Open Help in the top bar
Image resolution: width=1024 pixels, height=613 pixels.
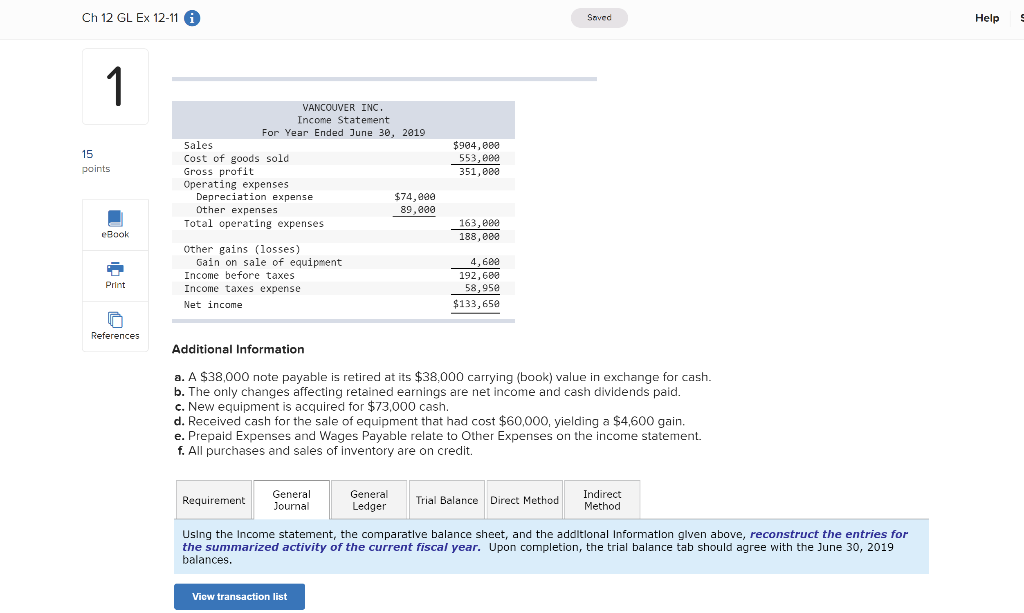click(986, 17)
